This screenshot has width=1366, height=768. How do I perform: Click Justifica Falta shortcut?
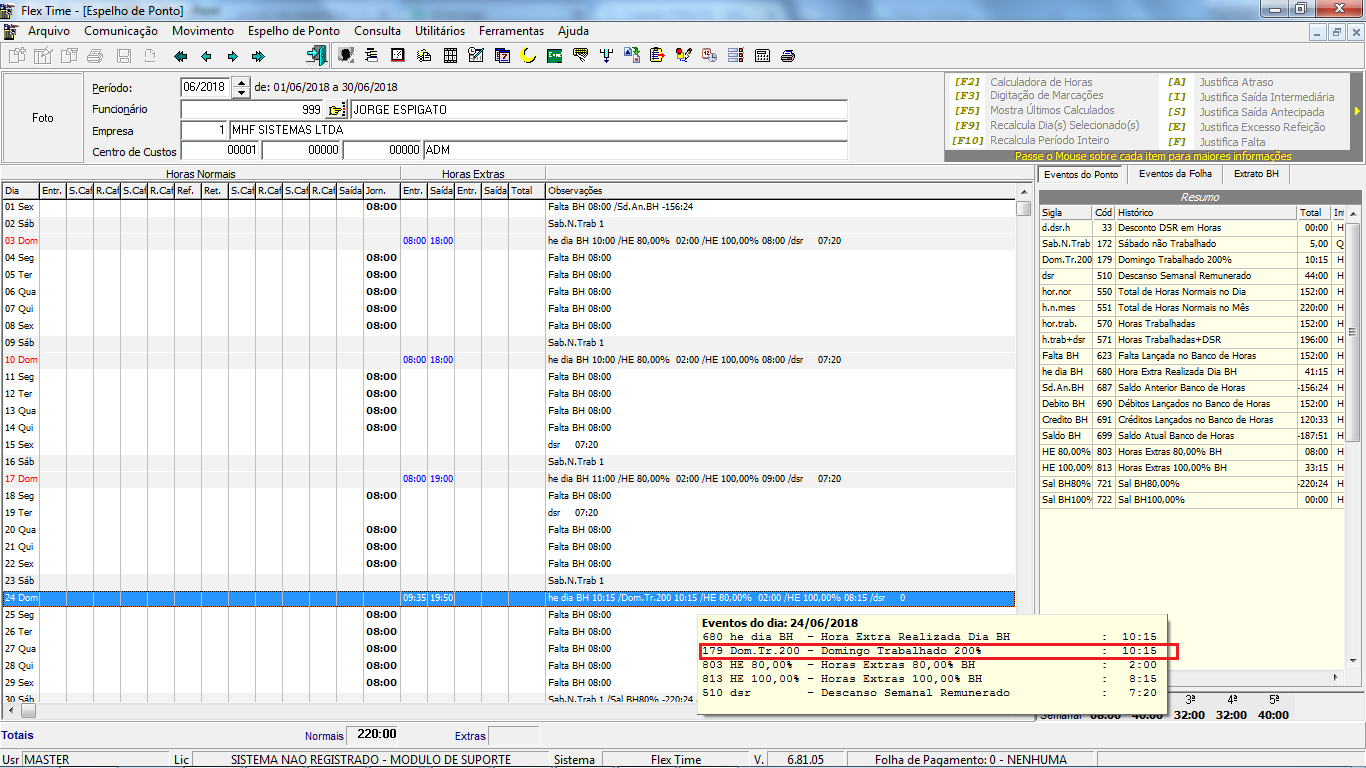1232,141
